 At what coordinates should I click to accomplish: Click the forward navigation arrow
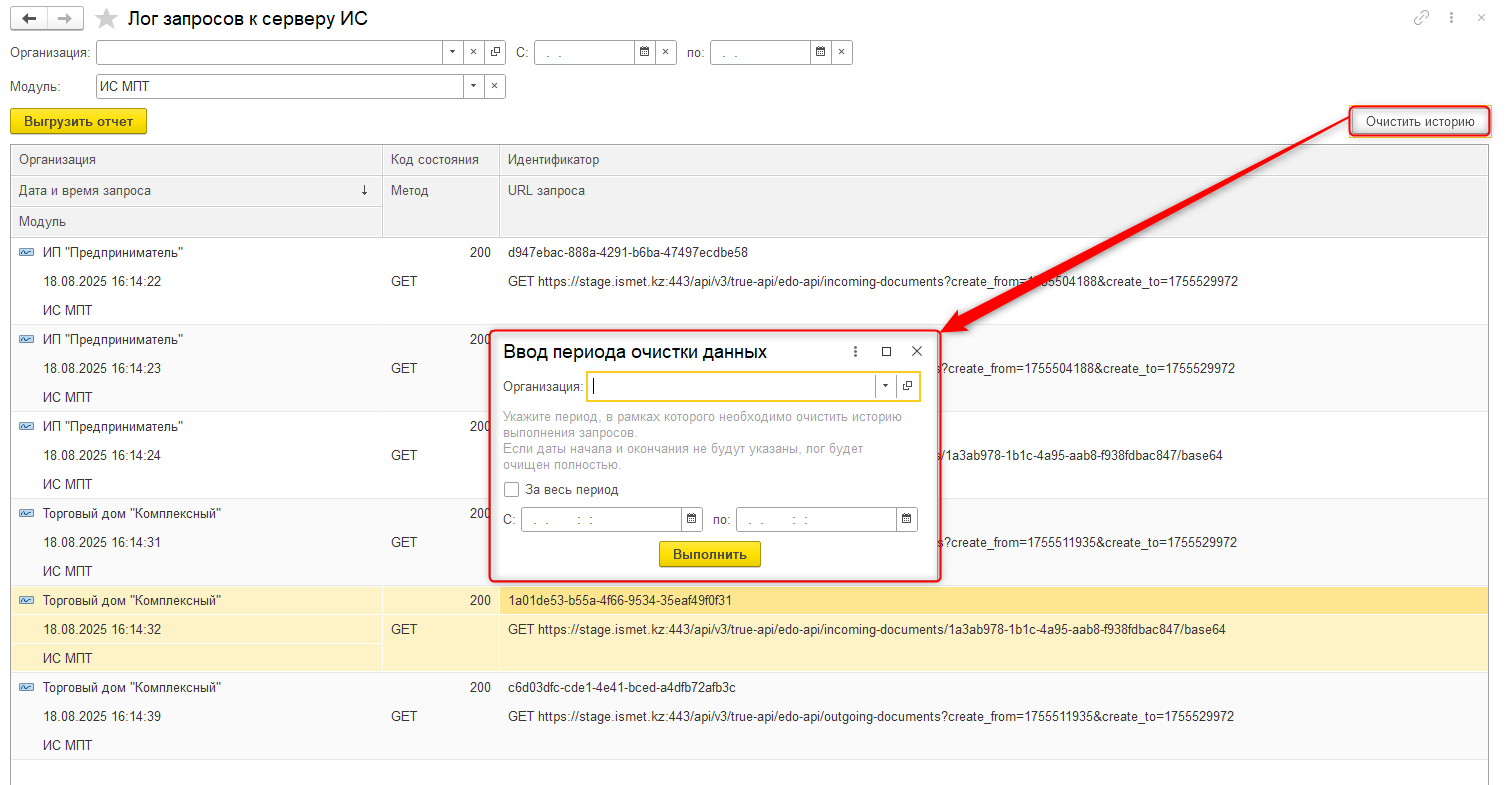tap(65, 19)
